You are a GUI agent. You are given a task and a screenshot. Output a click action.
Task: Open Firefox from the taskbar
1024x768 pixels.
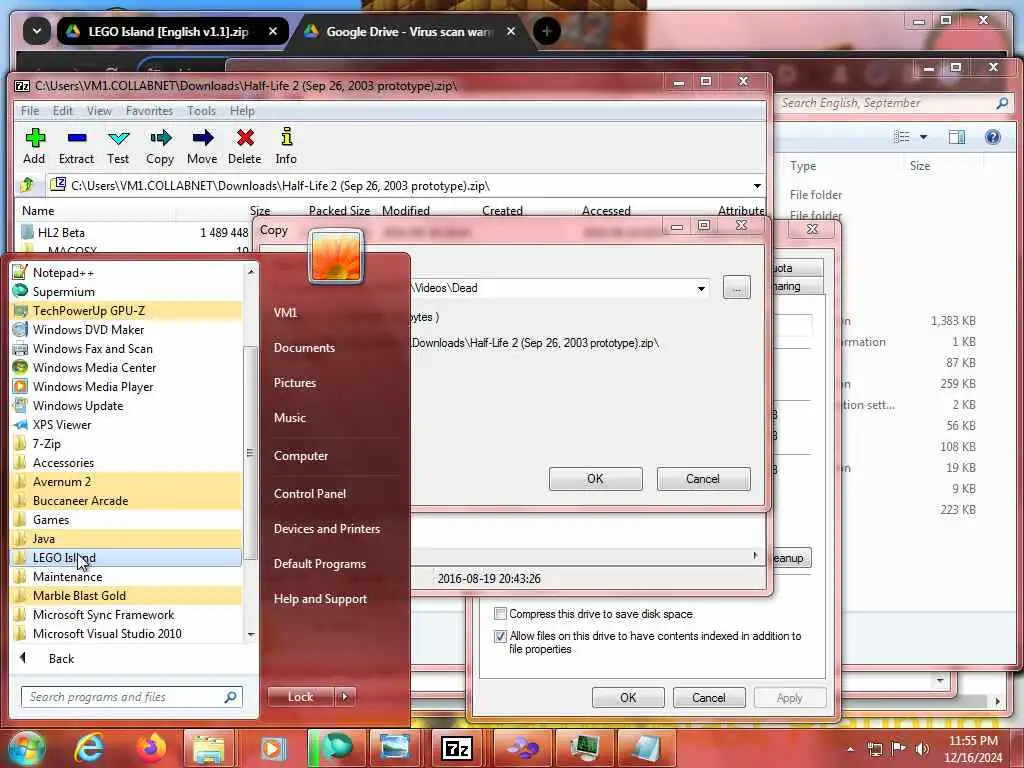coord(151,748)
